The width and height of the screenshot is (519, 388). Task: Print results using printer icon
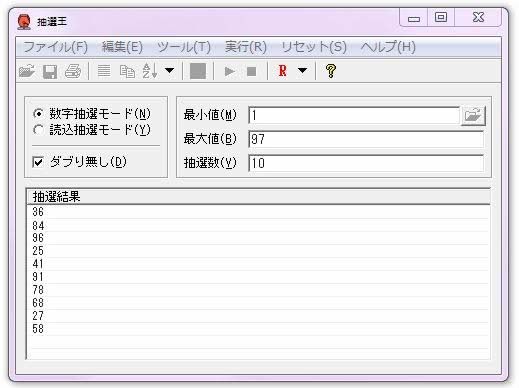73,71
